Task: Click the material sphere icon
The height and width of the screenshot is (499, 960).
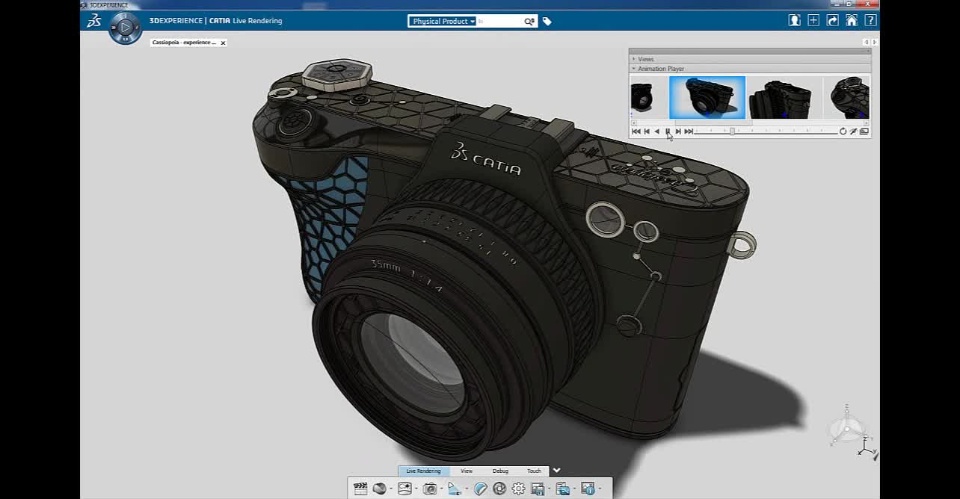Action: 379,488
